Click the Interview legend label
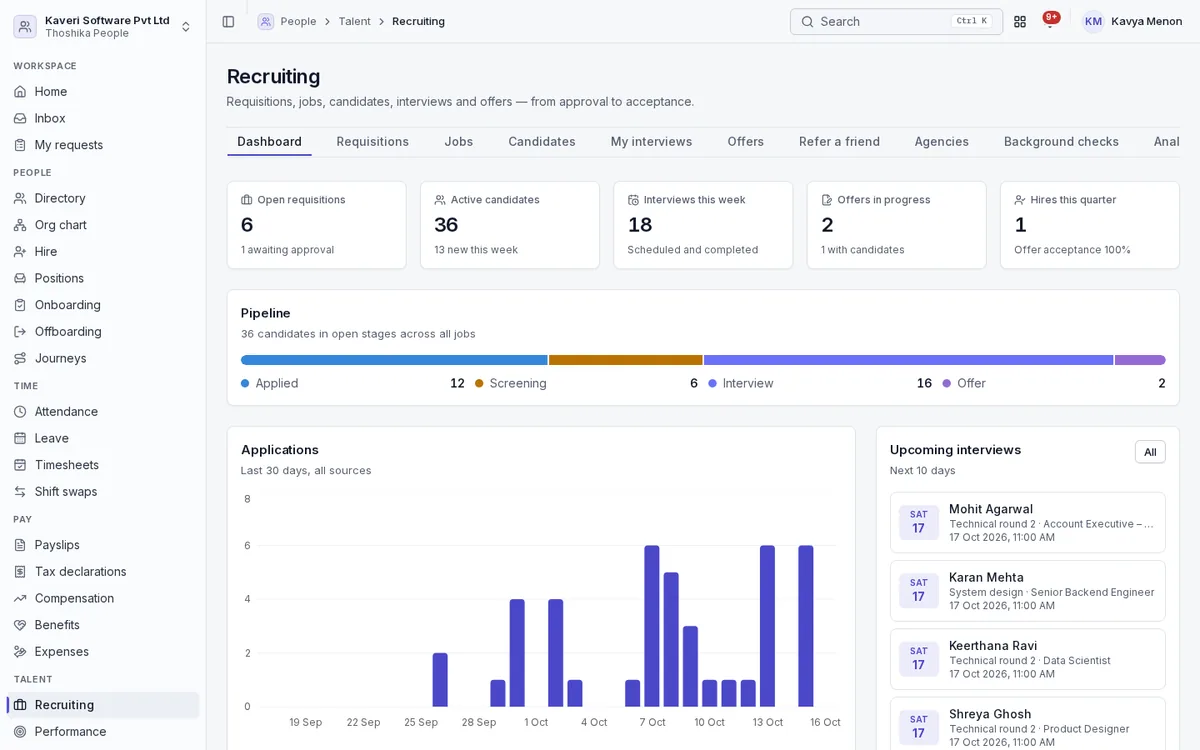This screenshot has height=750, width=1200. click(x=748, y=383)
